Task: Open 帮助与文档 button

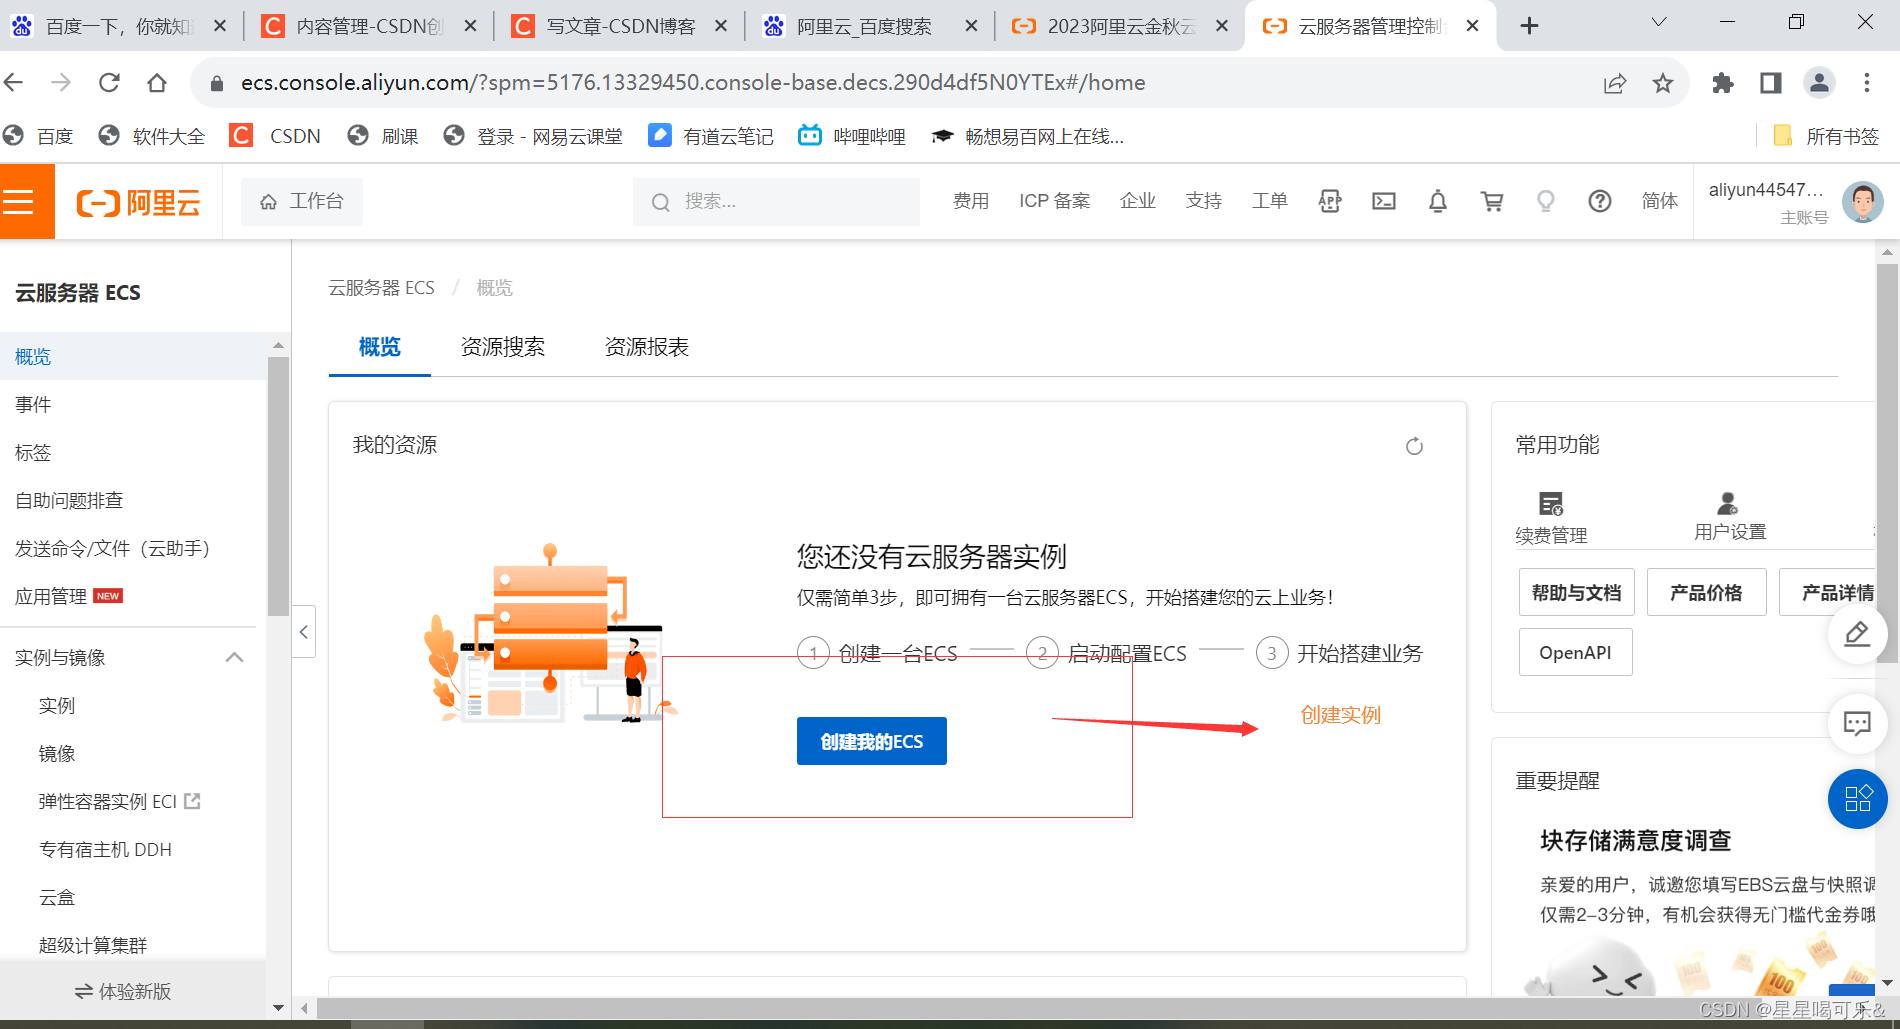Action: [1577, 593]
